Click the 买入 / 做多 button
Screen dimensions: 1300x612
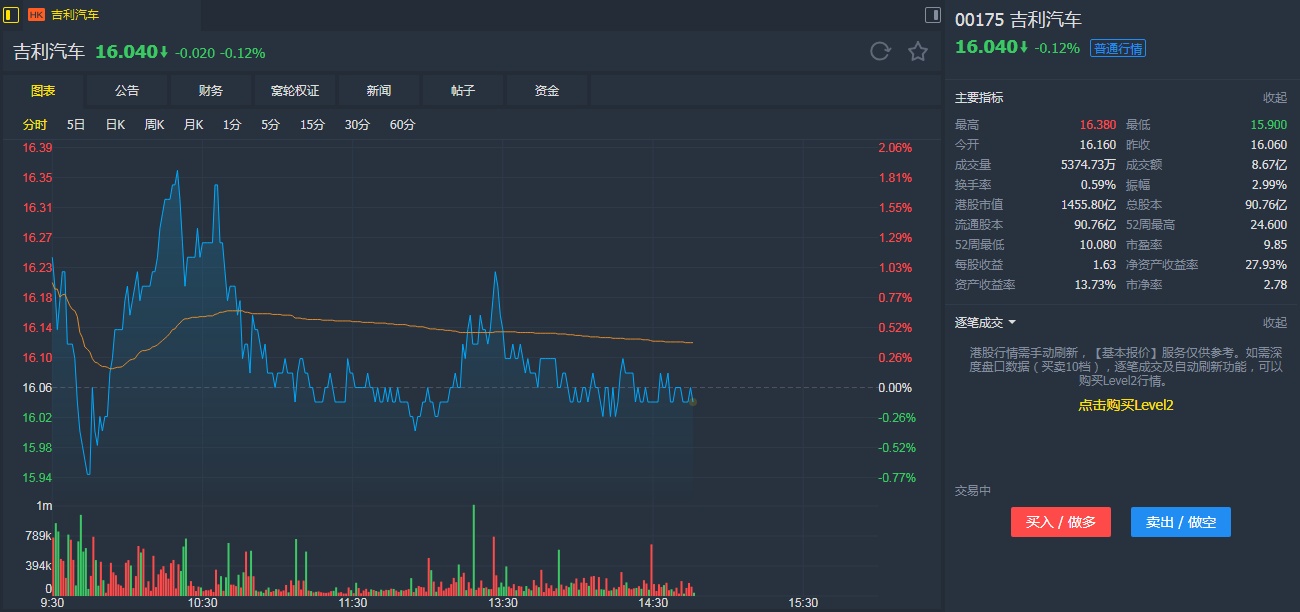click(x=1060, y=522)
